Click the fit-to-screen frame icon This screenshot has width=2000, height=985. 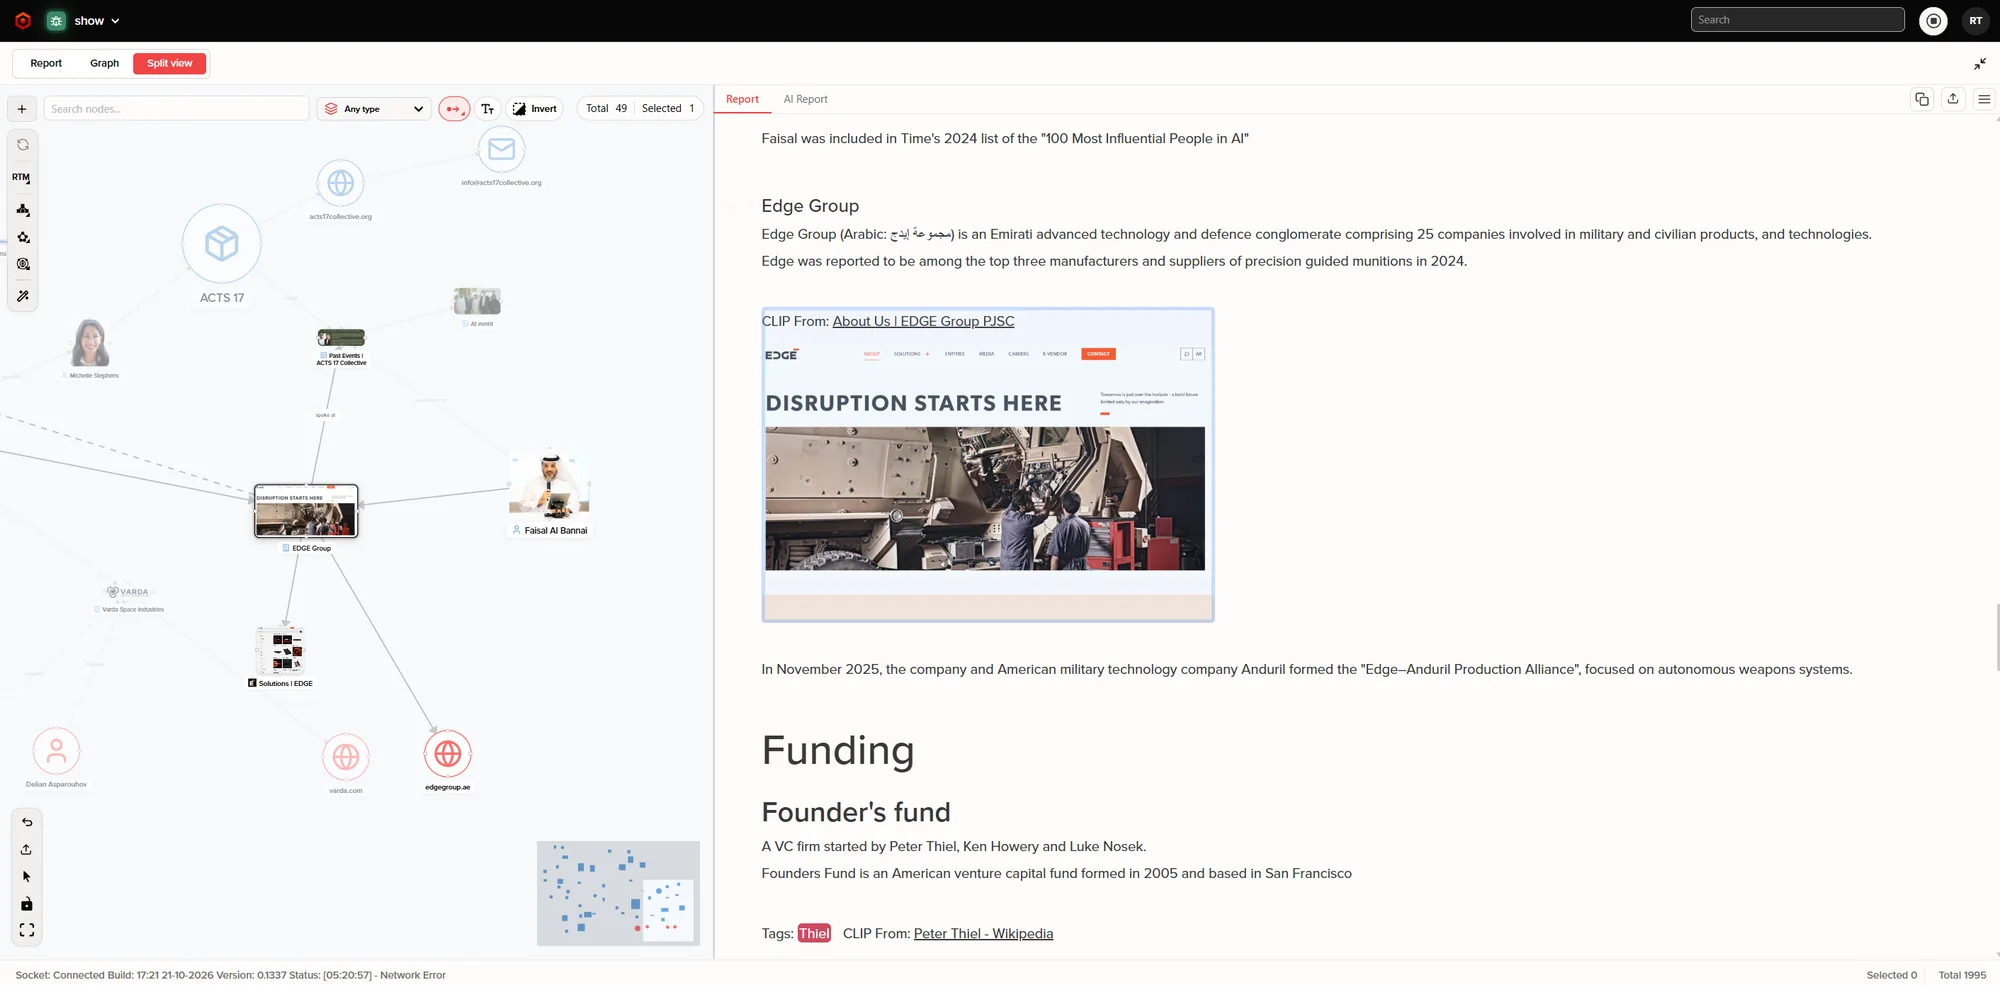pyautogui.click(x=27, y=930)
